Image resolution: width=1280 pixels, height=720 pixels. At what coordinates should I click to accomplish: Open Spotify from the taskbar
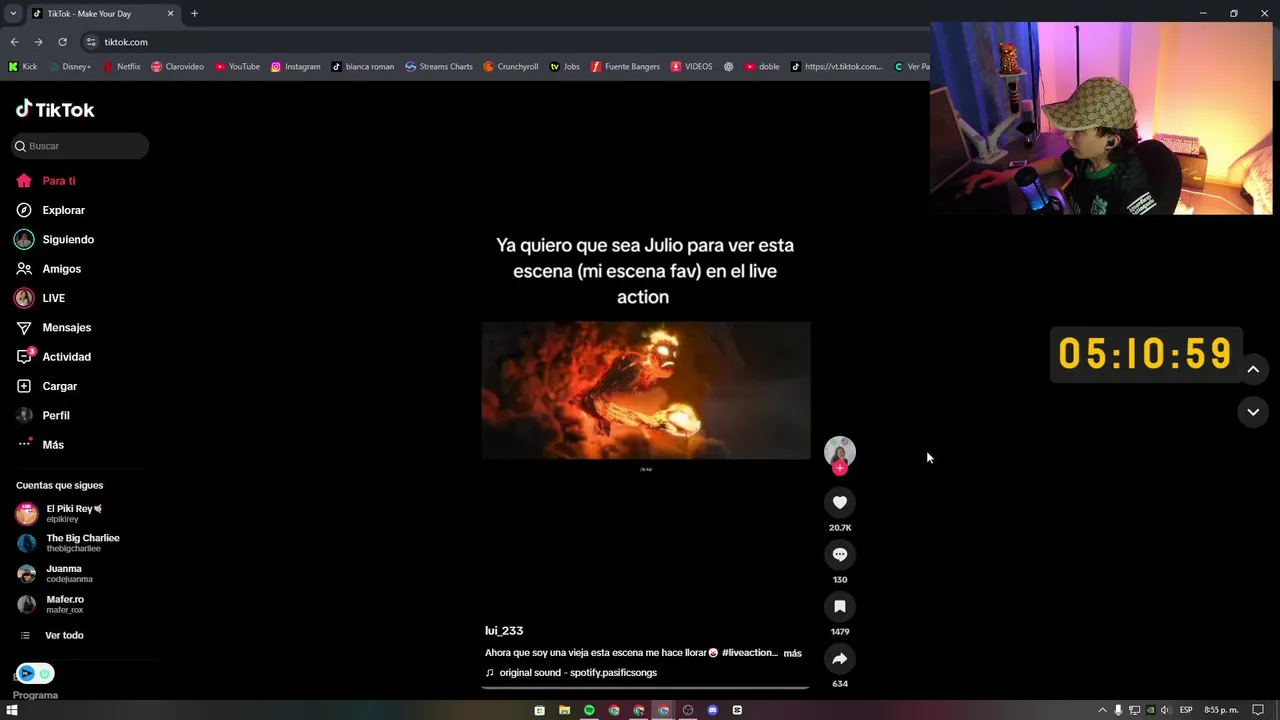589,710
